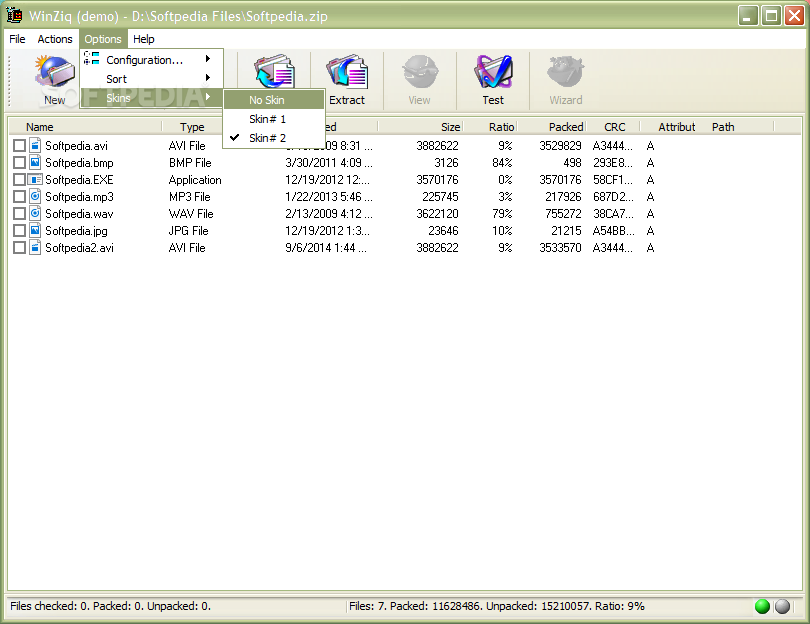Click packed value 755272

click(560, 214)
